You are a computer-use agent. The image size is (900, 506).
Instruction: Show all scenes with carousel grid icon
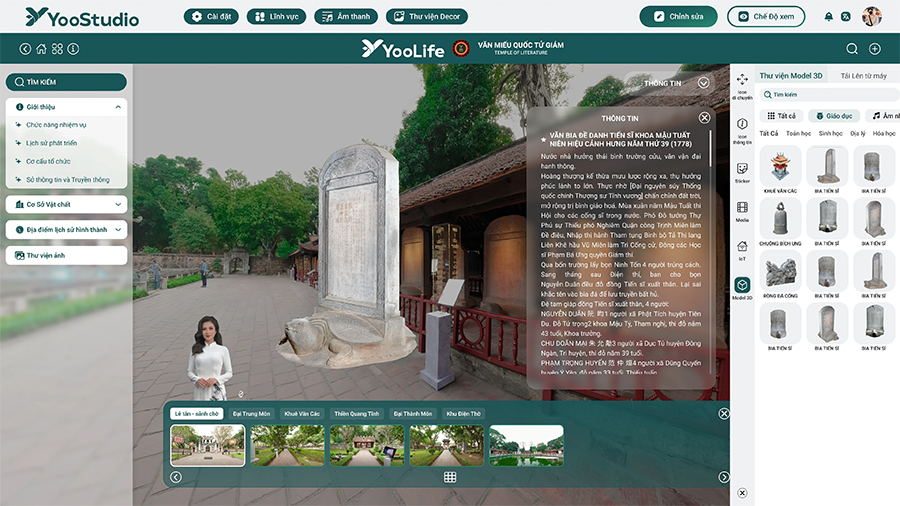tap(450, 477)
